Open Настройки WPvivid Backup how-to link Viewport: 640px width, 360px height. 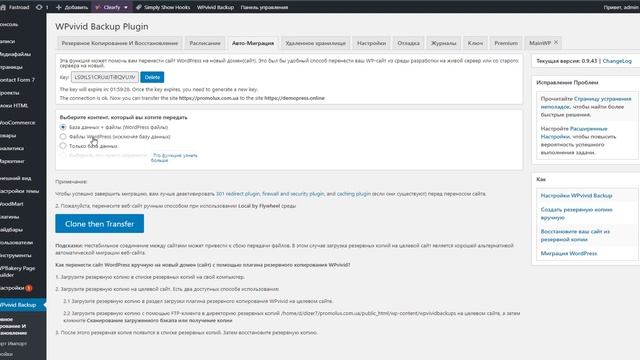576,196
